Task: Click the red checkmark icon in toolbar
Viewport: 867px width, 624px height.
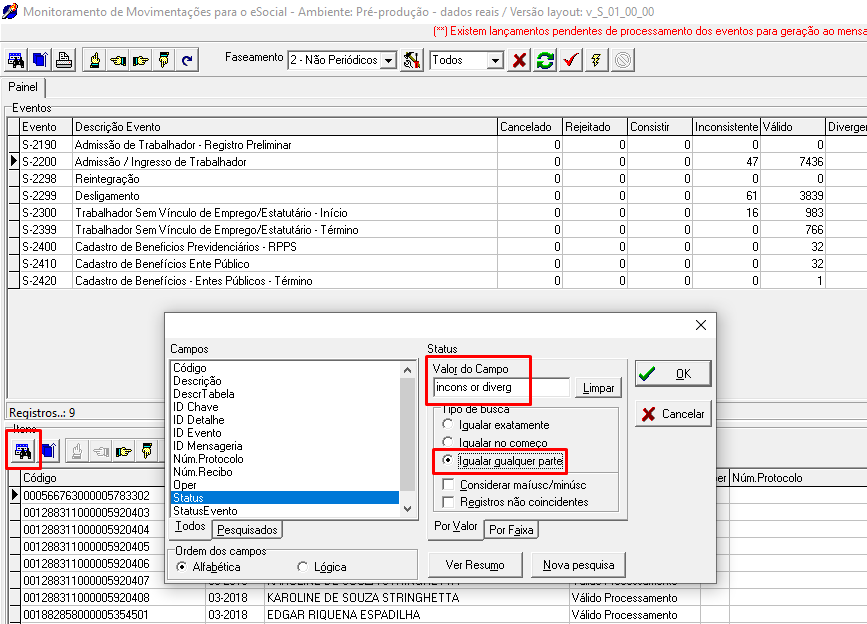Action: (x=570, y=61)
